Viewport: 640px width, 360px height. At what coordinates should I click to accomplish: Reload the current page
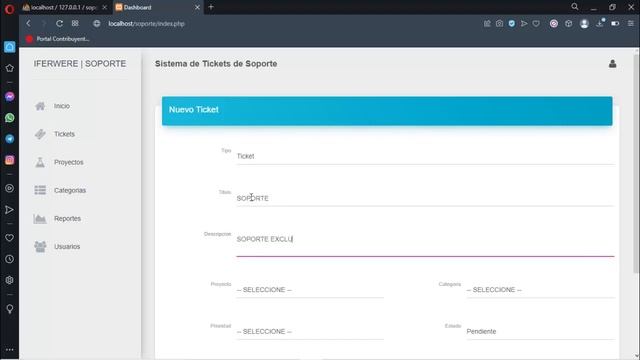(59, 24)
